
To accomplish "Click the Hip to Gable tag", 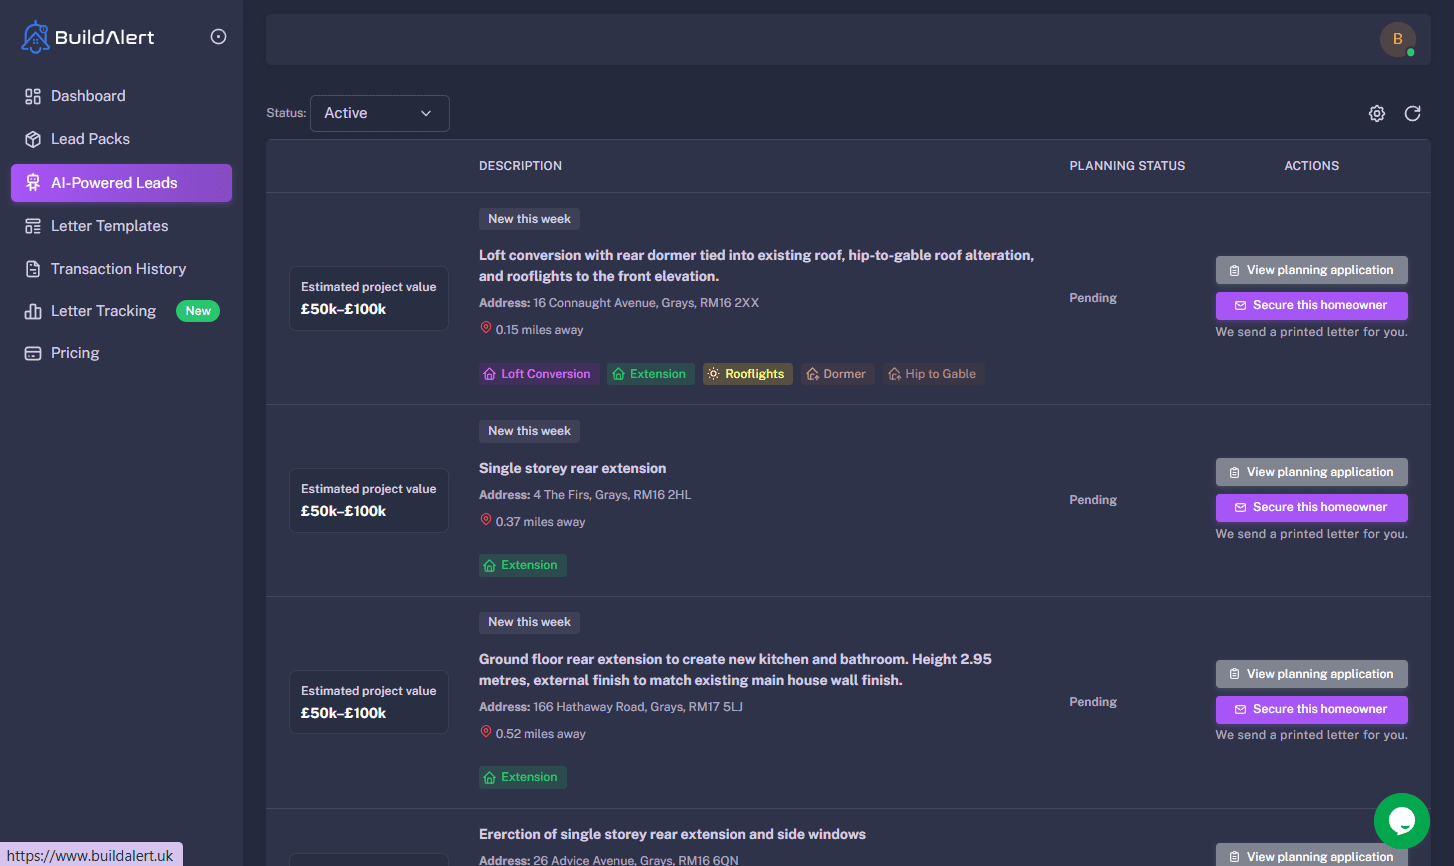I will (x=932, y=374).
